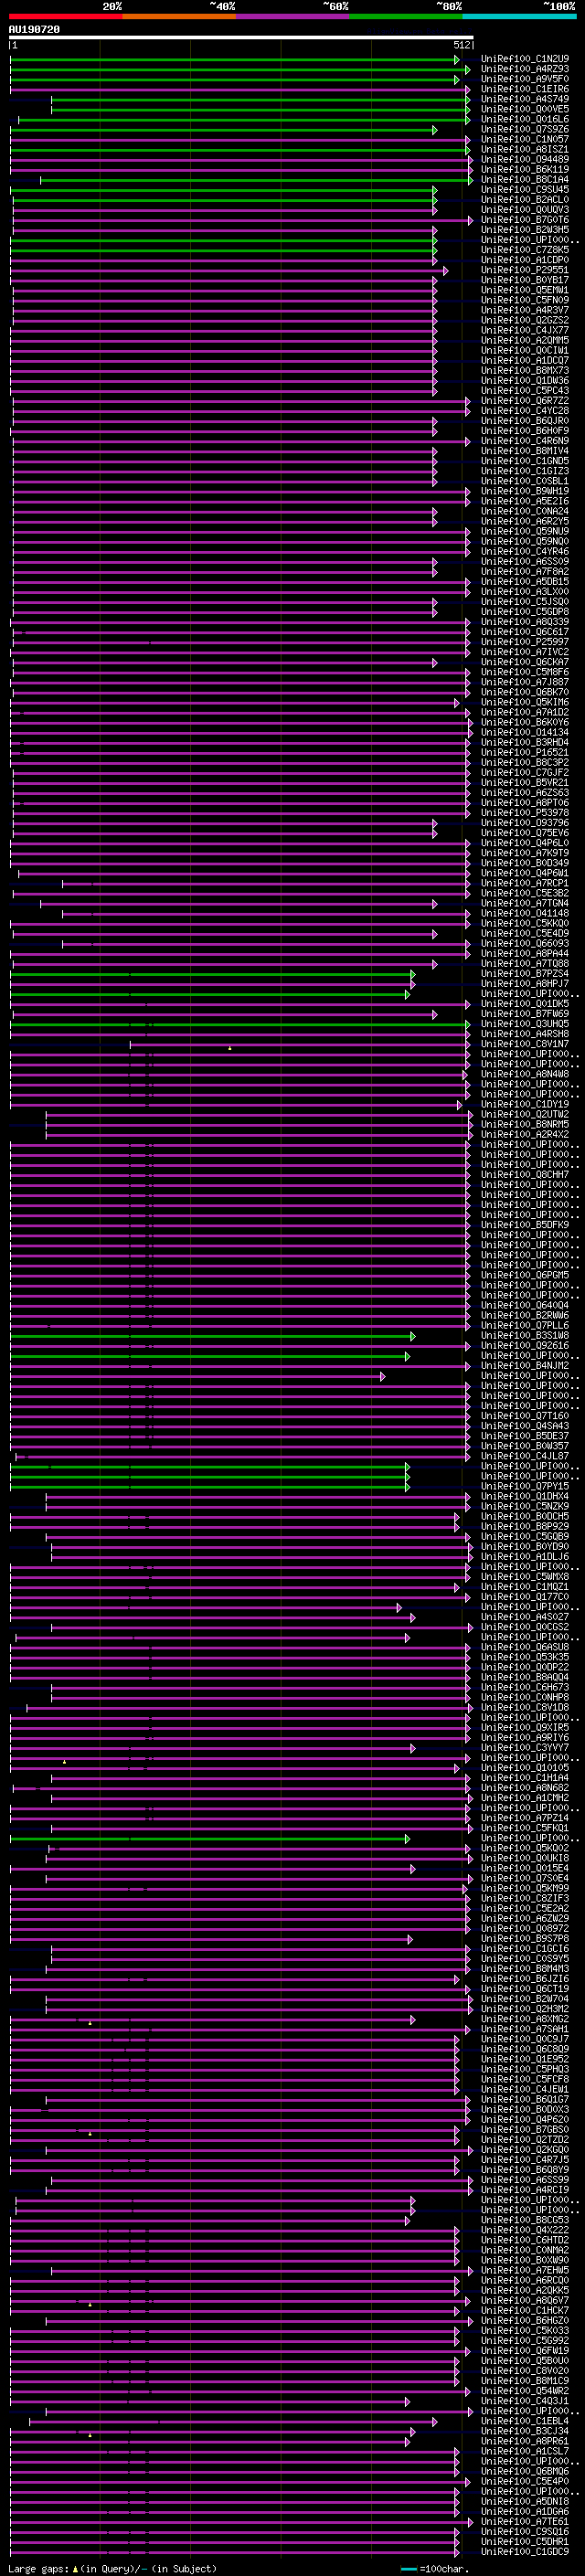
Task: Select the UniRef100_A2QMM5 label
Action: 525,340
